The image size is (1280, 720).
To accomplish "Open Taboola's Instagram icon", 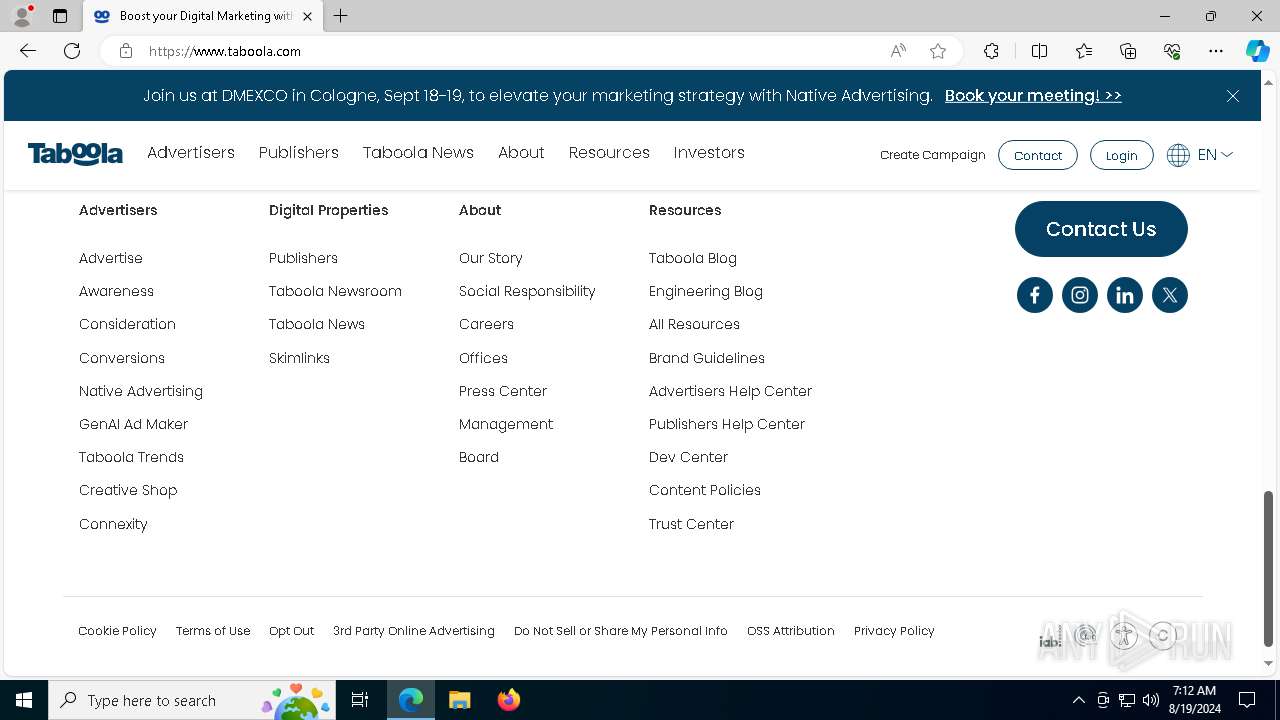I will [1079, 295].
